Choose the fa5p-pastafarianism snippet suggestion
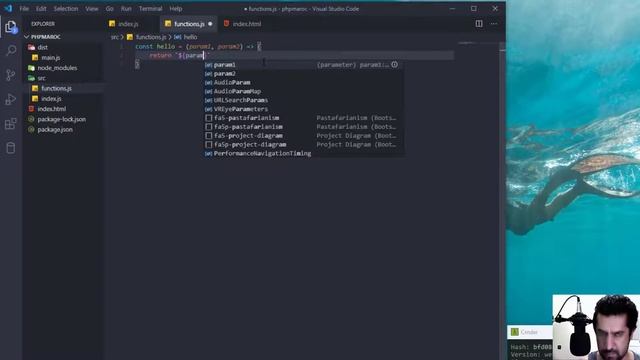 304,127
